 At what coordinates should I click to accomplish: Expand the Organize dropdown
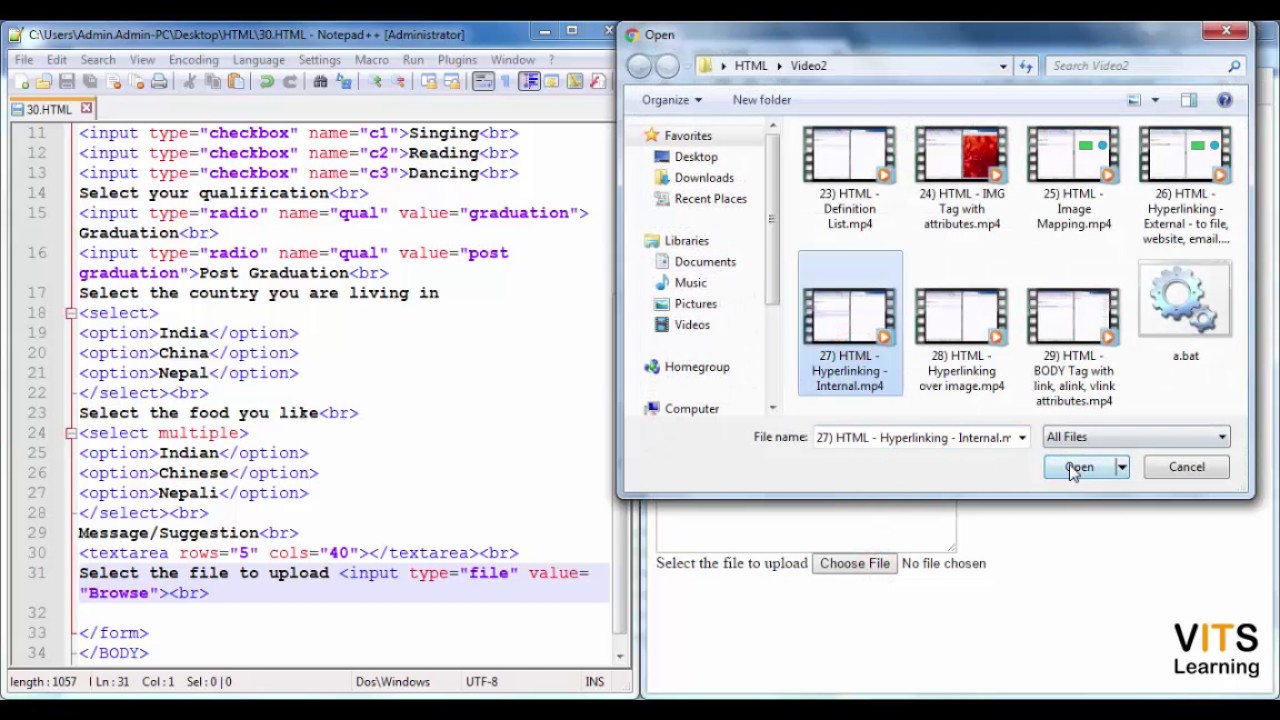672,100
